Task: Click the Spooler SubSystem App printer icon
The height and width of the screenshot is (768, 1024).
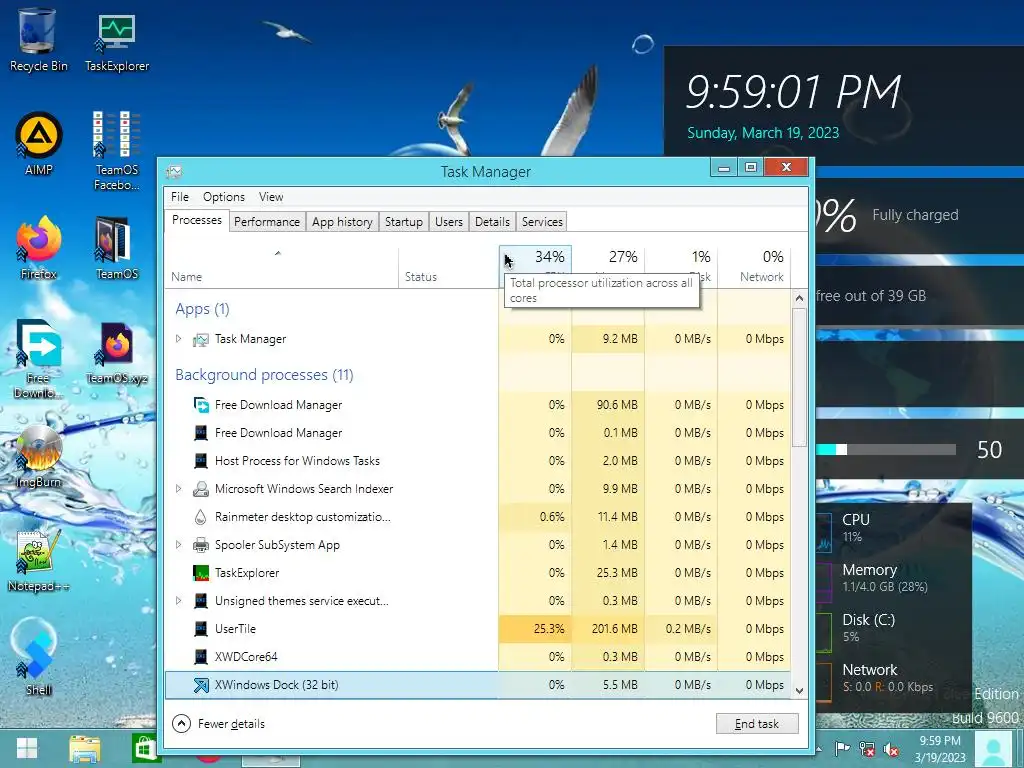Action: pyautogui.click(x=200, y=545)
